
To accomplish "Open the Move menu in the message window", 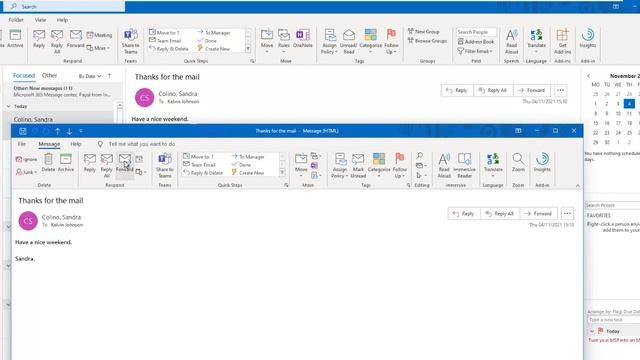I will 301,165.
